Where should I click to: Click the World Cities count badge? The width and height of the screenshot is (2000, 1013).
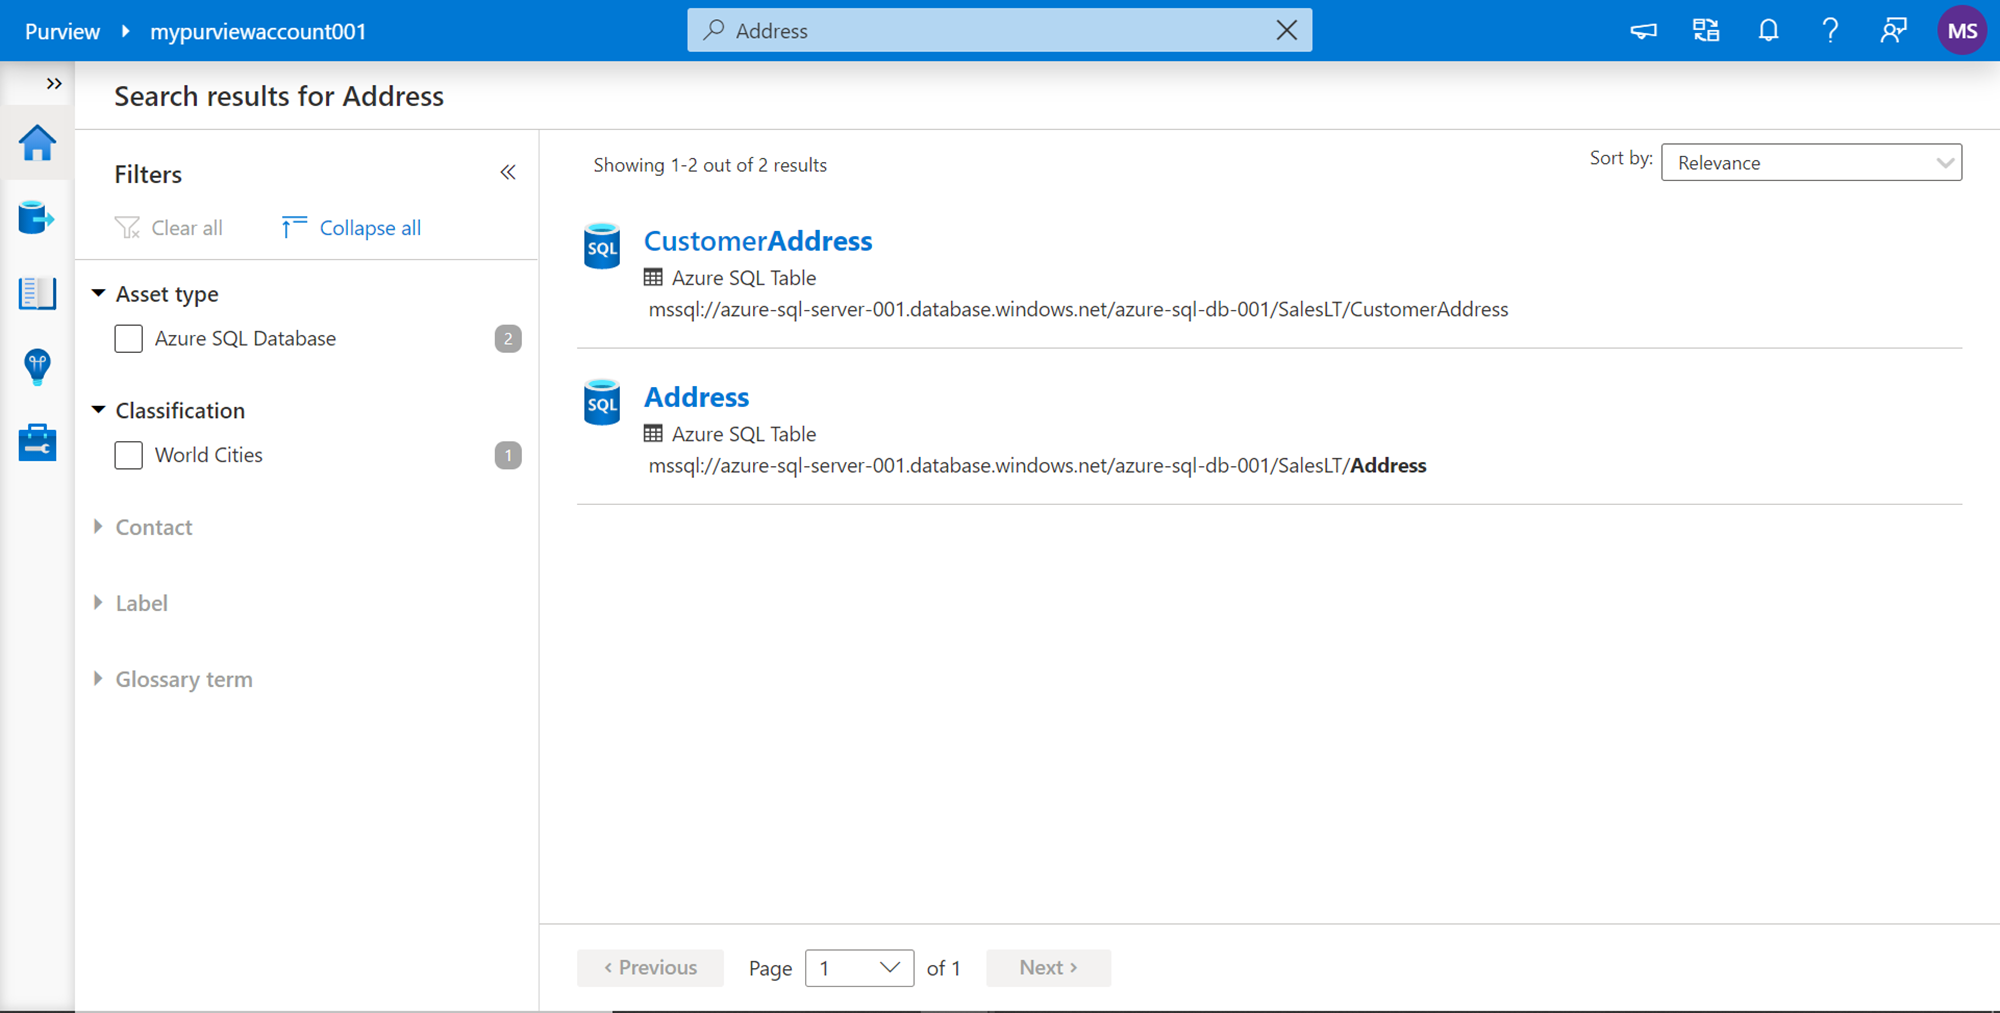click(508, 455)
